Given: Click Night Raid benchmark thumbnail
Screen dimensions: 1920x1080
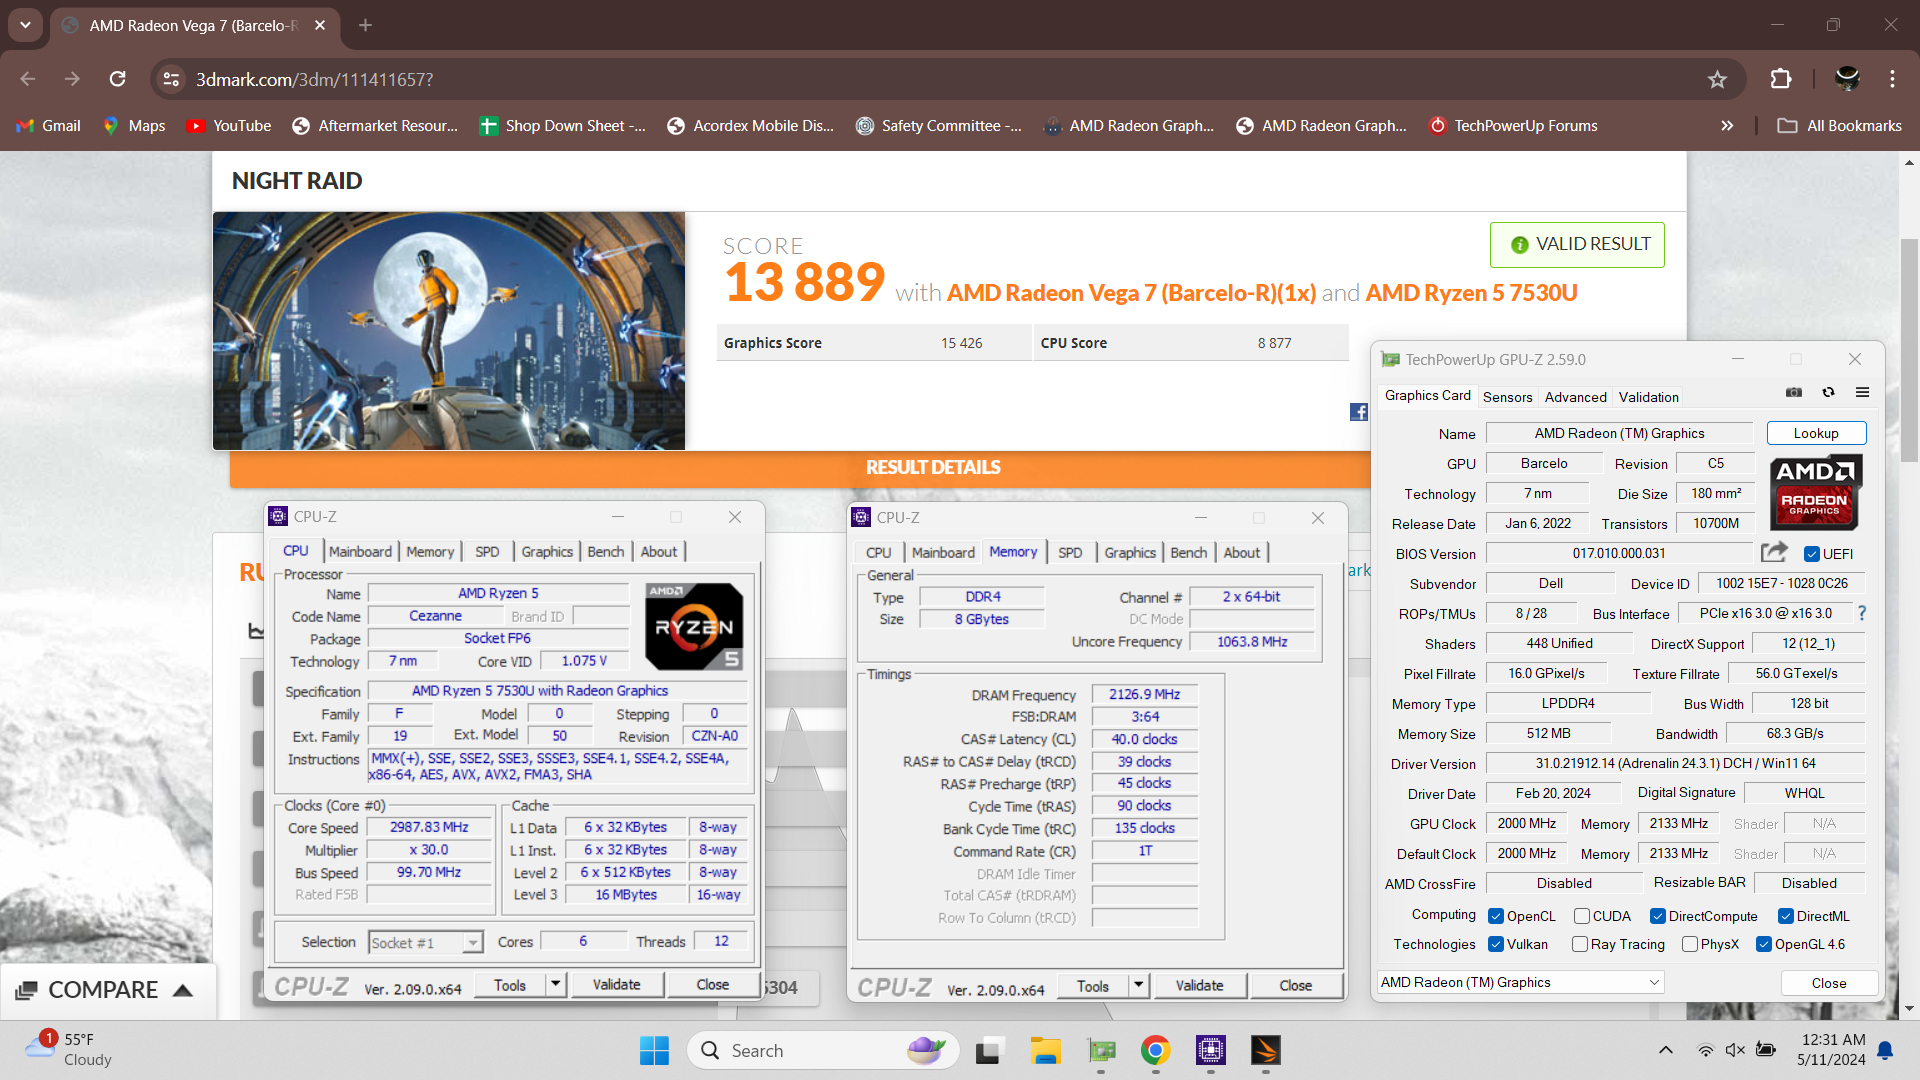Looking at the screenshot, I should [449, 331].
